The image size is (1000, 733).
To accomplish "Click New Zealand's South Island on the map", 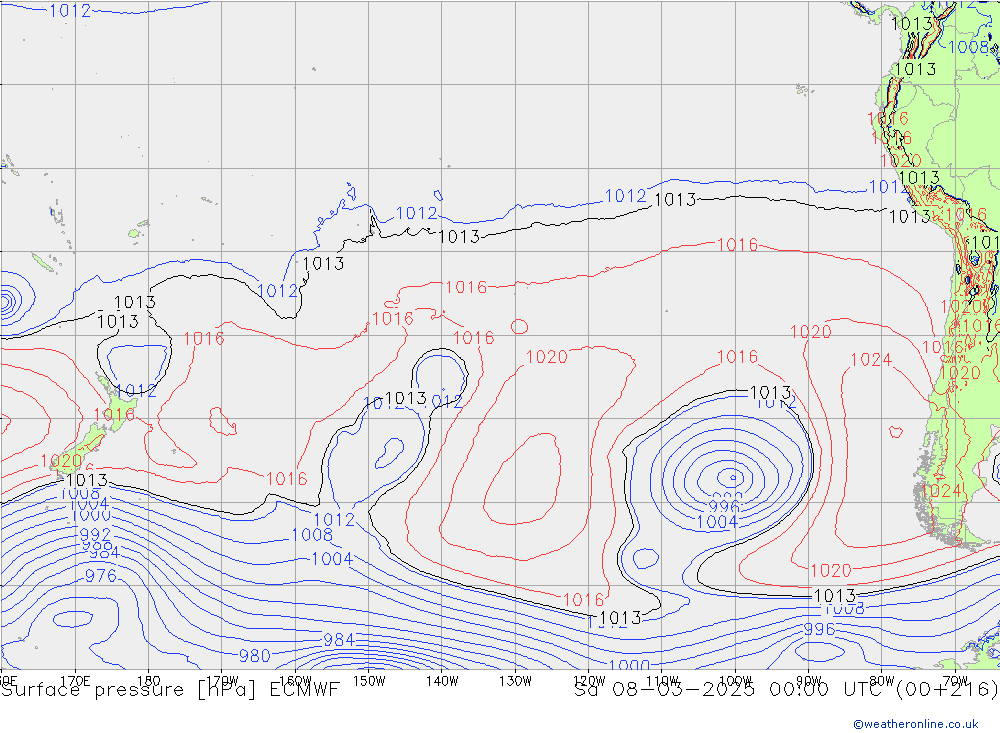I will click(78, 450).
